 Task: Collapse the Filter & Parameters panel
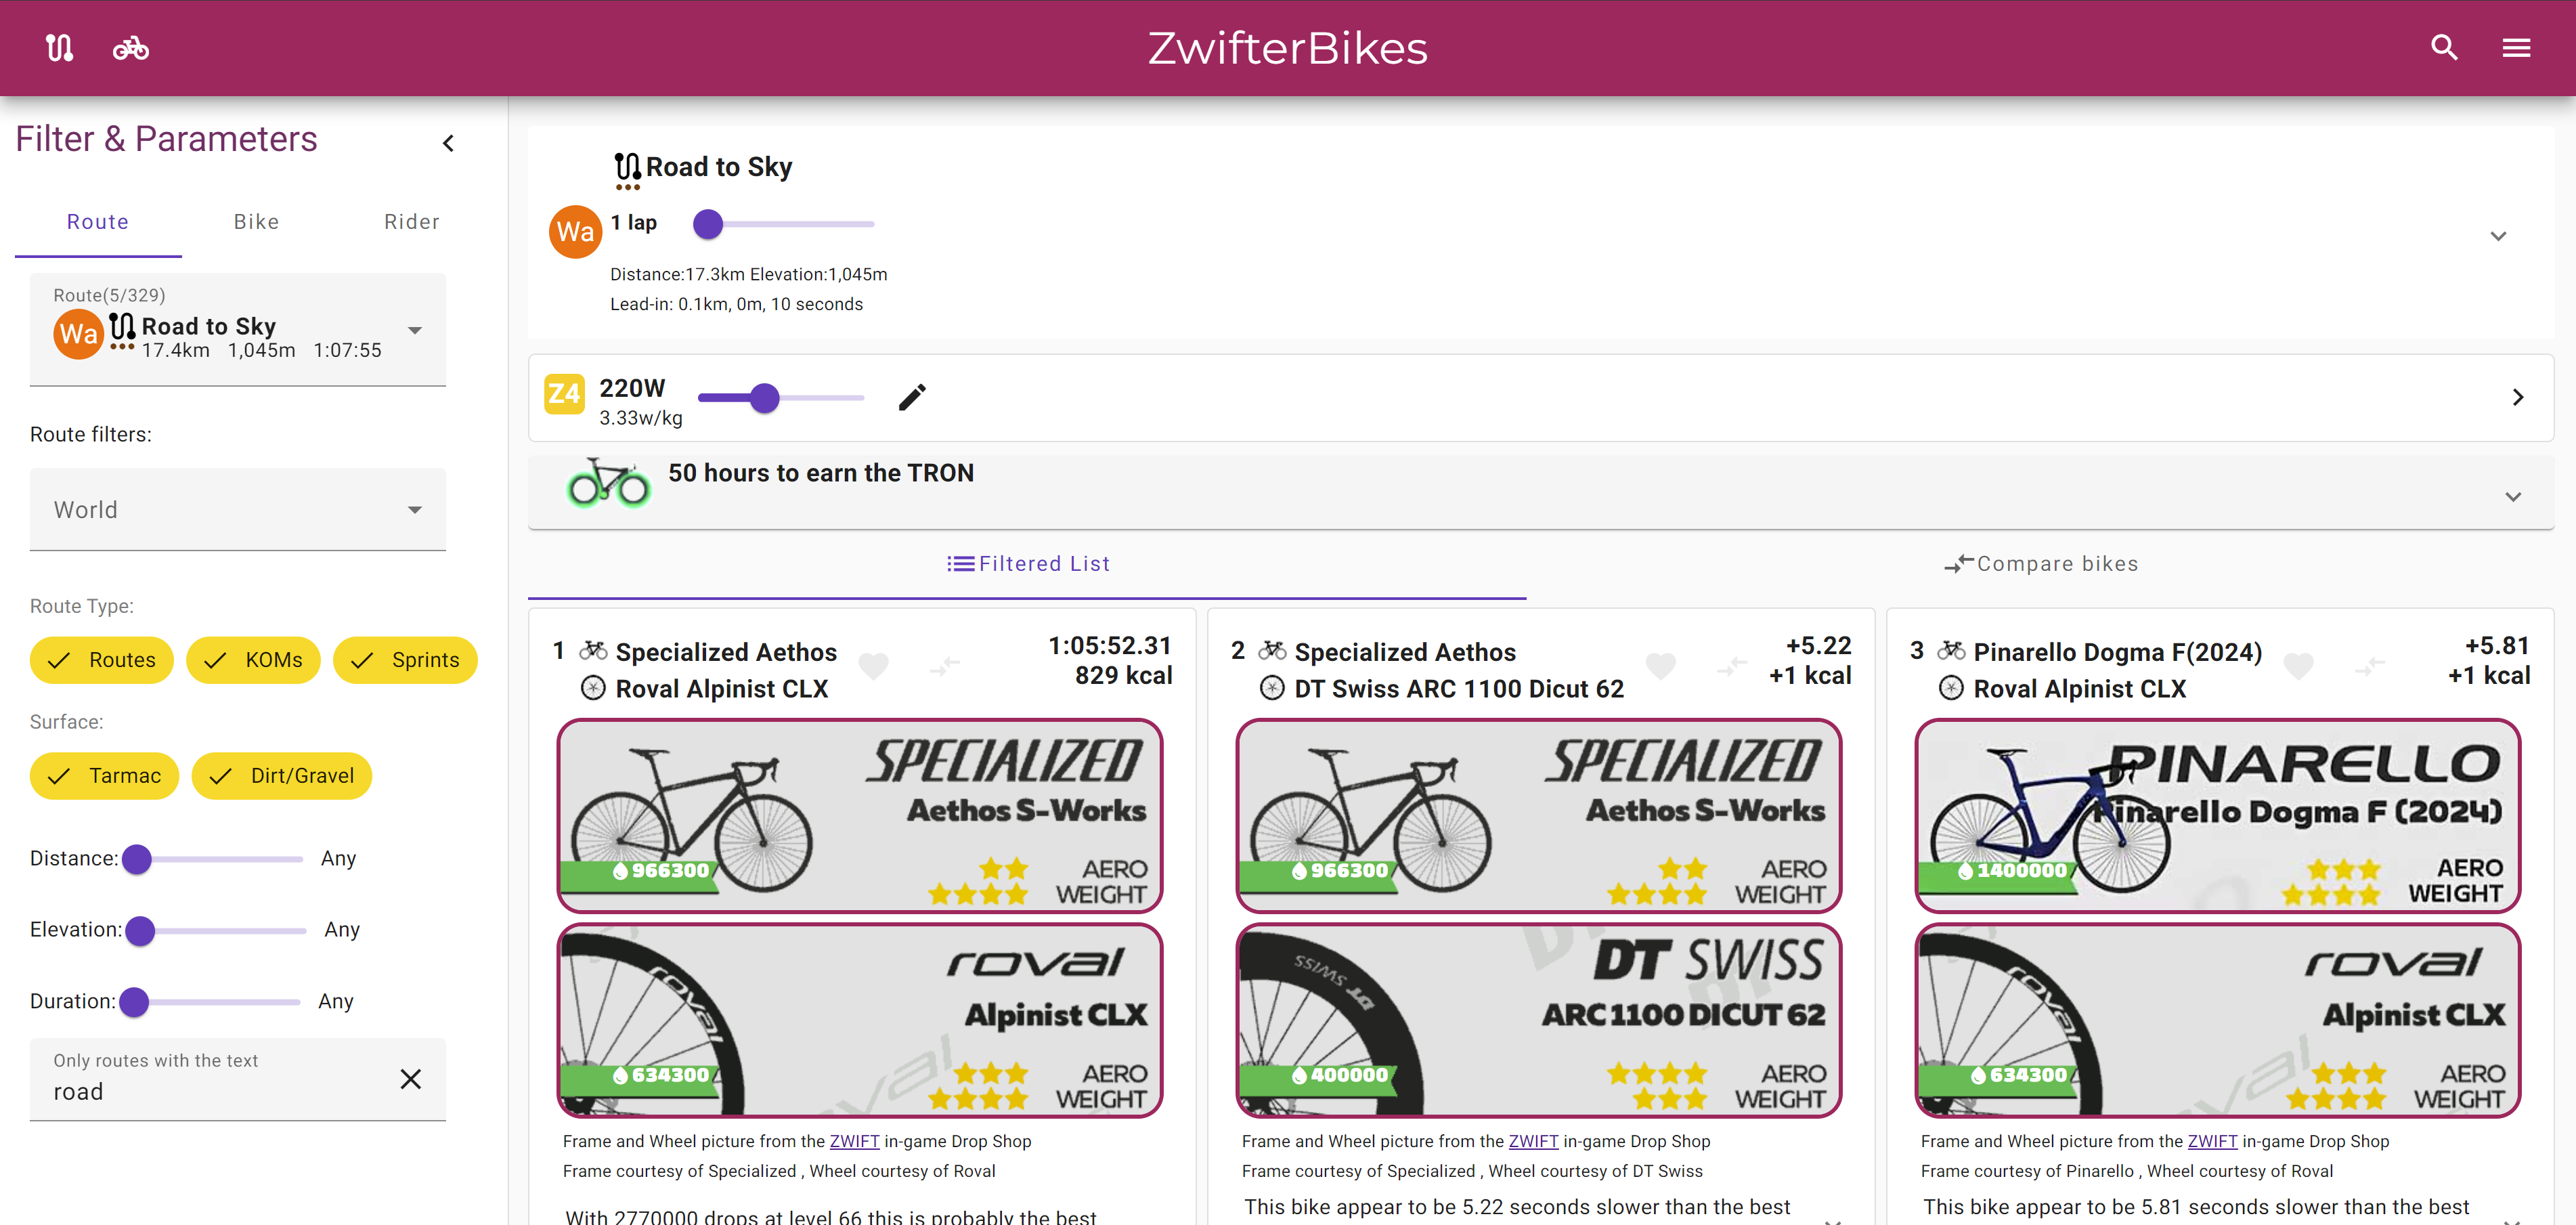click(x=448, y=143)
